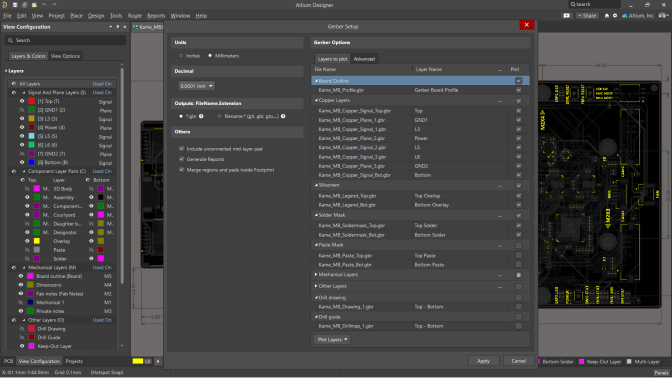Toggle the Generate Reports checkbox
This screenshot has width=672, height=378.
(x=182, y=159)
